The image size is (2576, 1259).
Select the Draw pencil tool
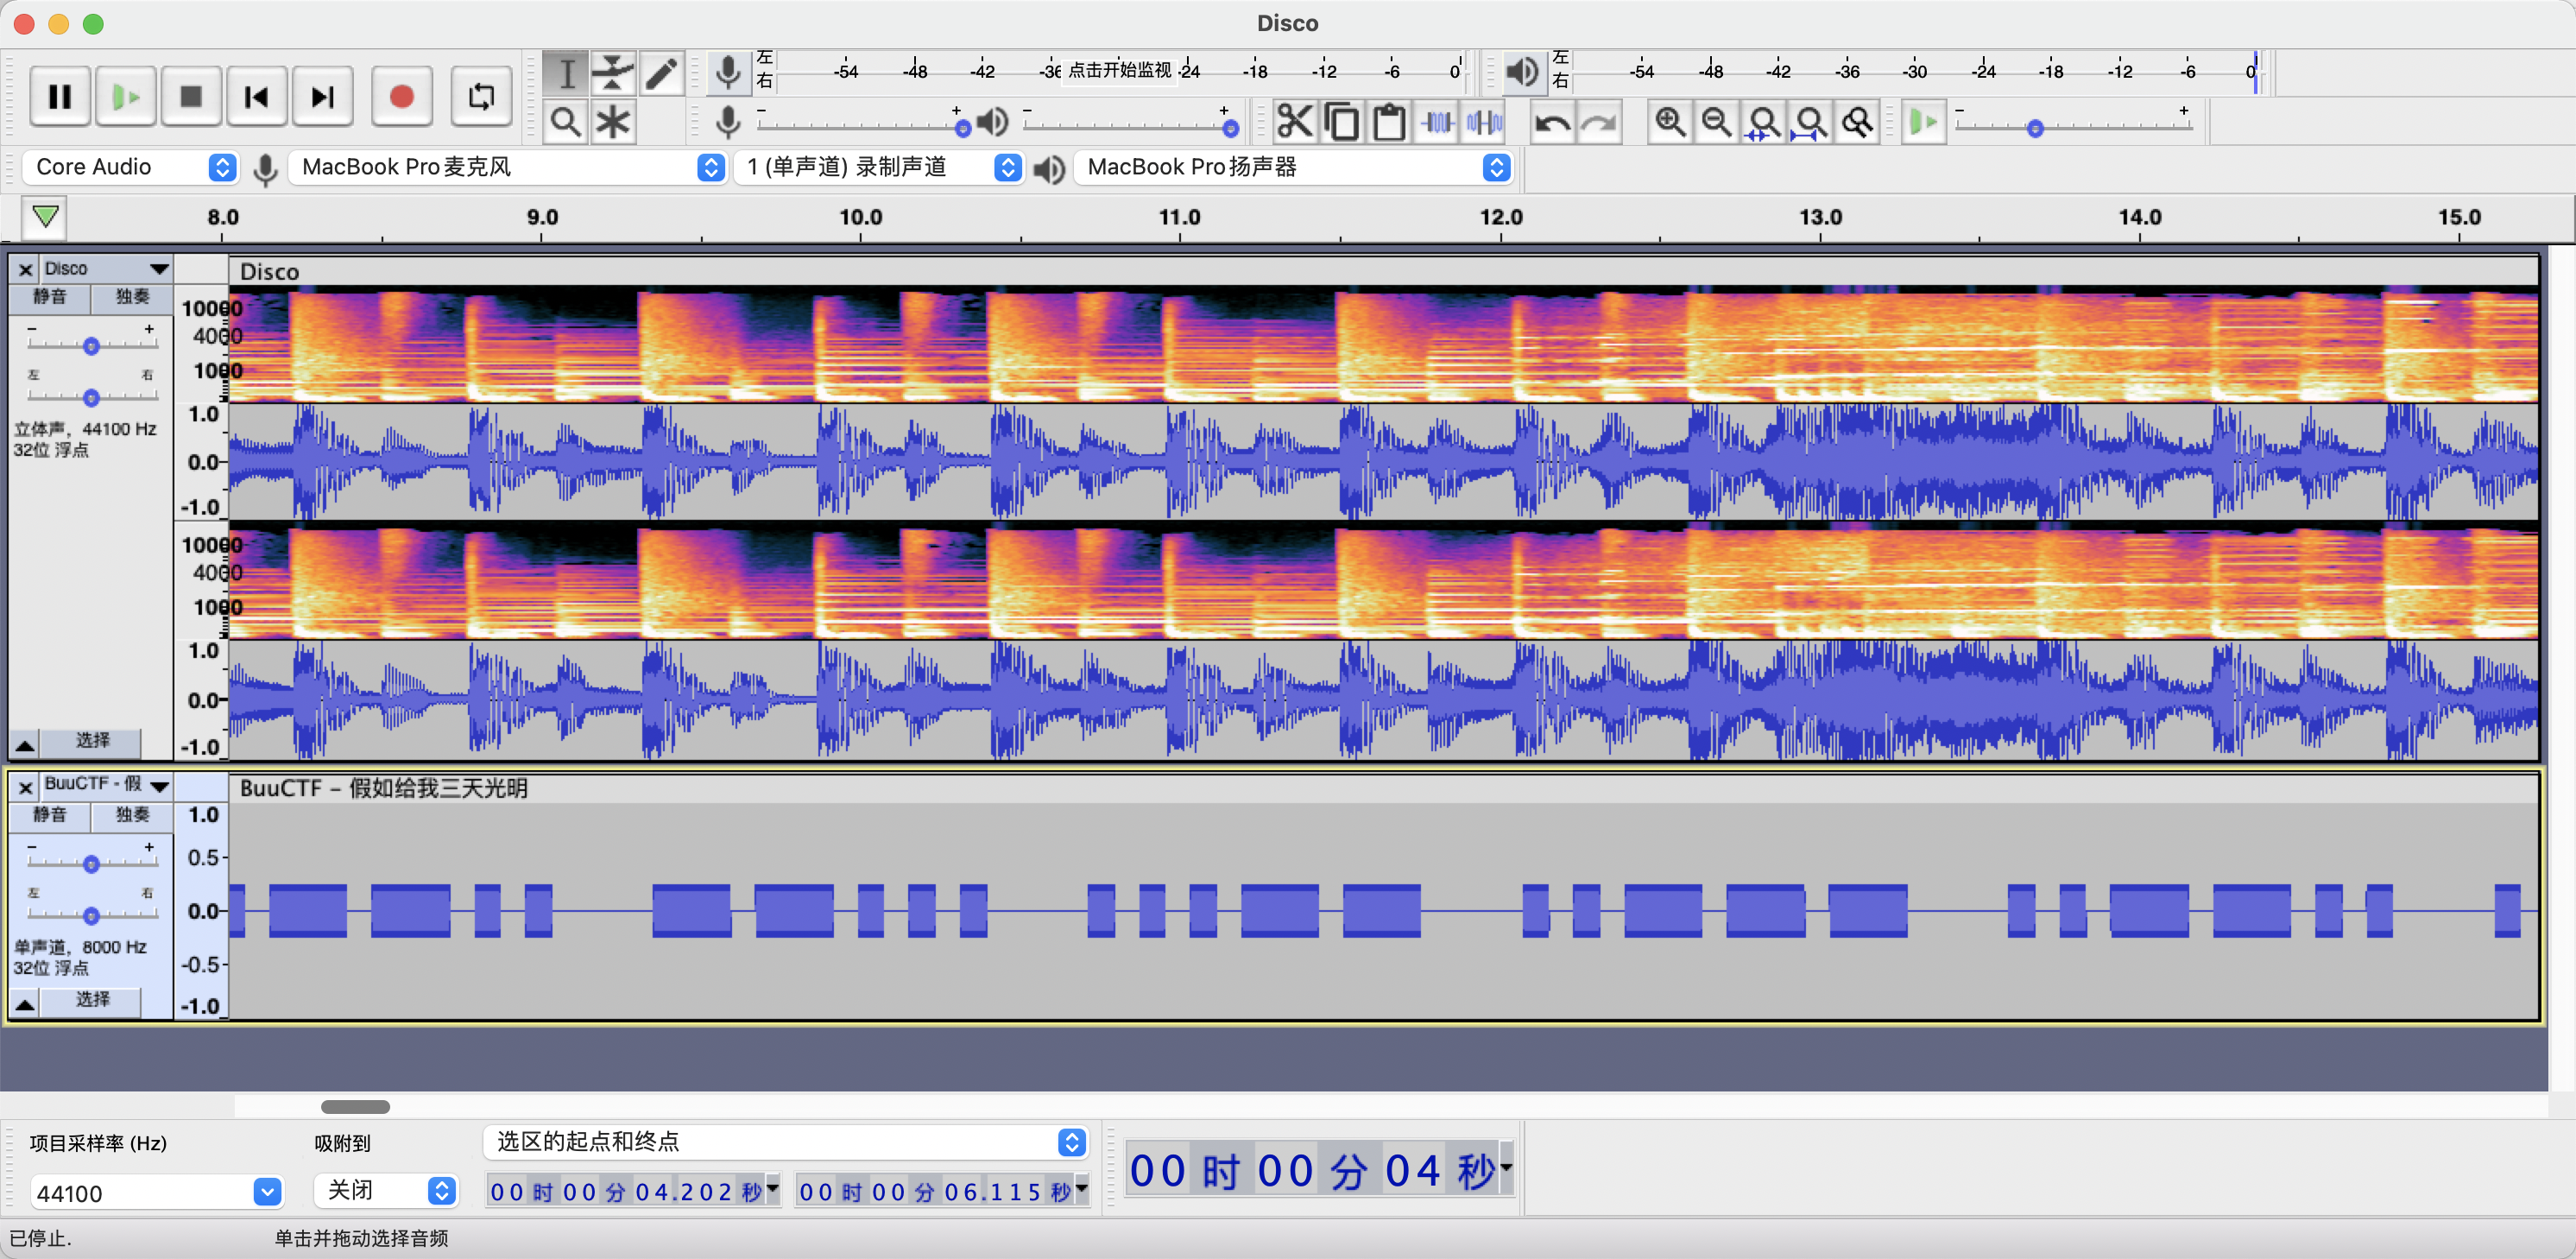[x=661, y=73]
